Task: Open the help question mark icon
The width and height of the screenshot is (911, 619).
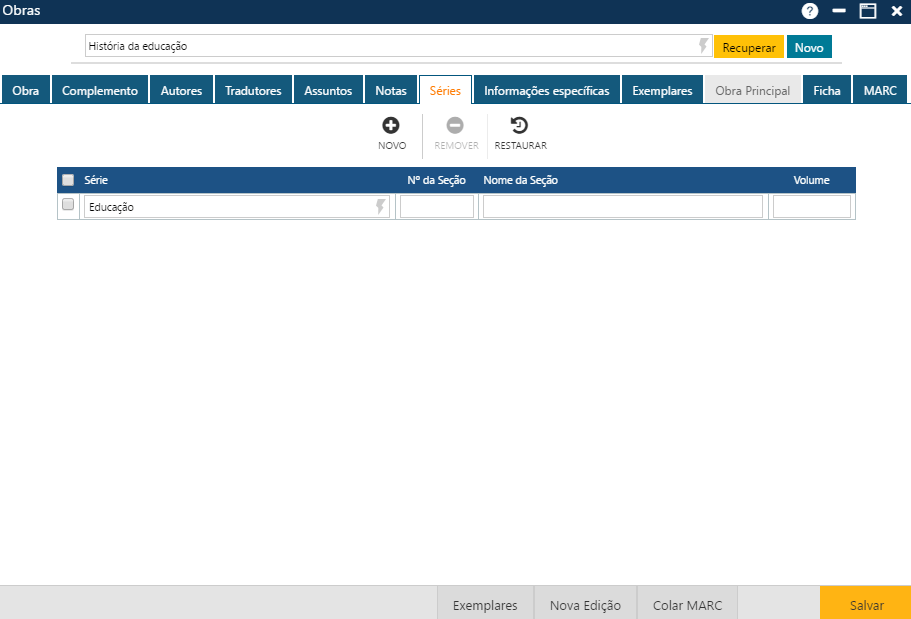Action: pos(810,11)
